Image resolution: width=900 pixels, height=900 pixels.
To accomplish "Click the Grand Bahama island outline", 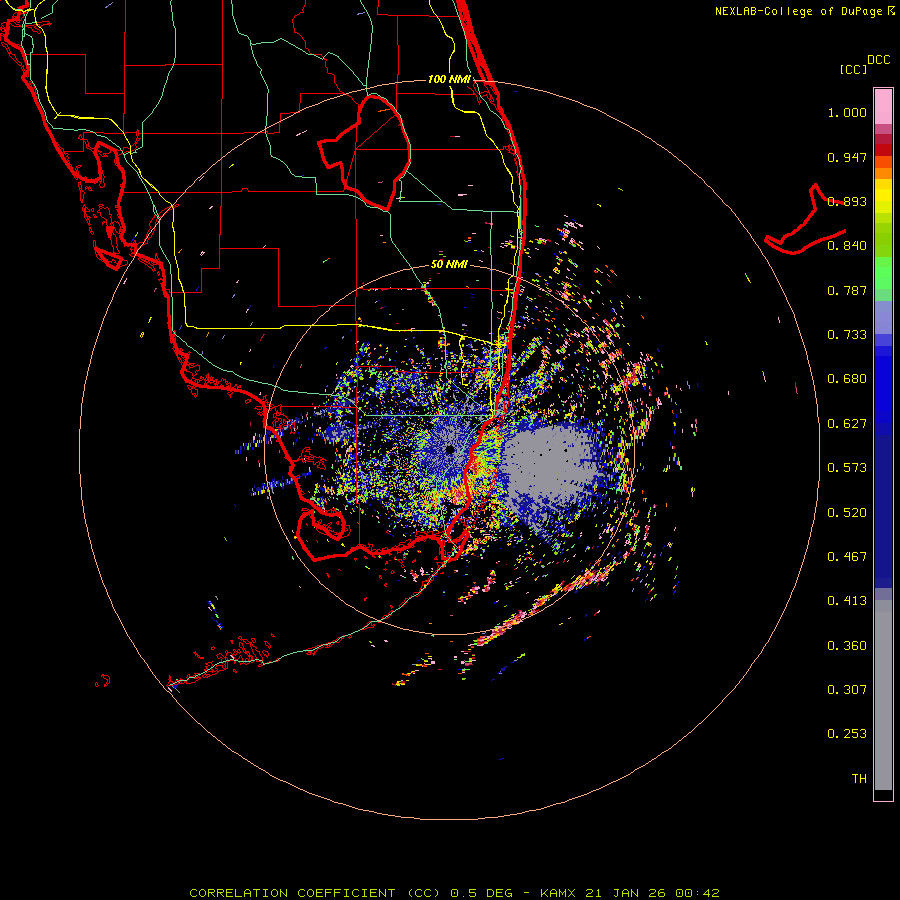I will 806,221.
